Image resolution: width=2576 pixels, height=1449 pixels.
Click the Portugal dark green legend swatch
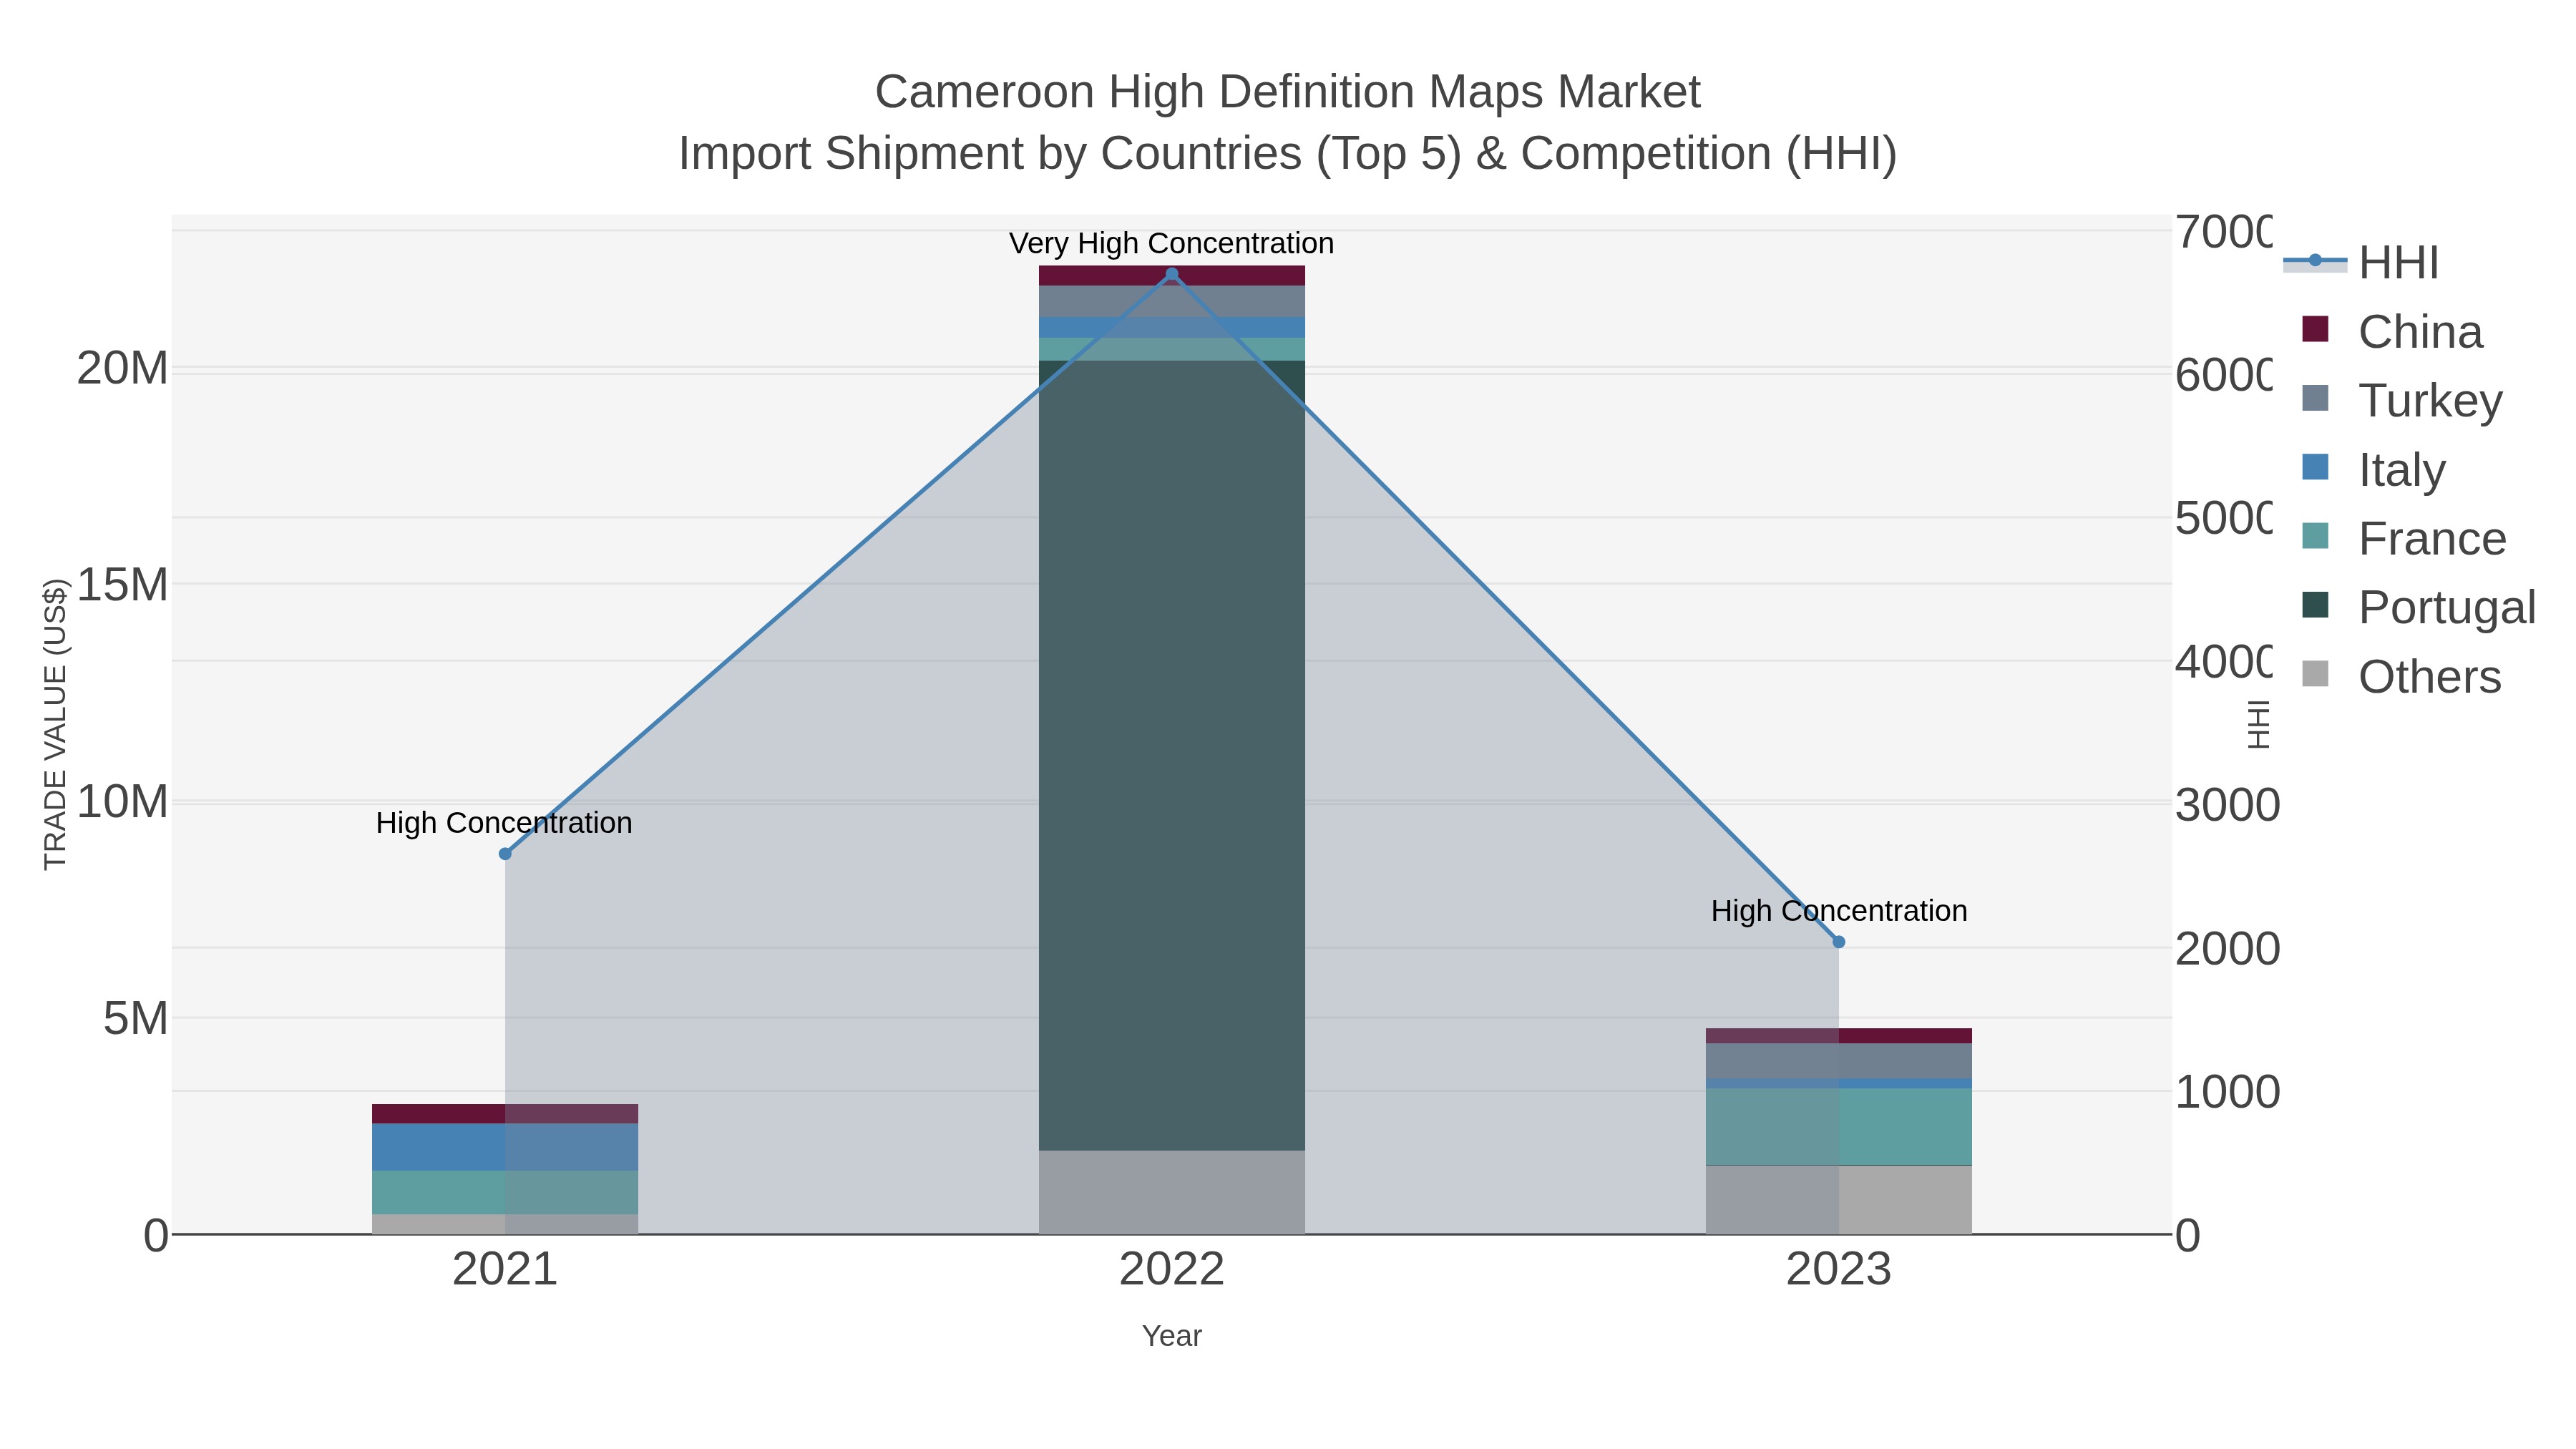(2315, 605)
